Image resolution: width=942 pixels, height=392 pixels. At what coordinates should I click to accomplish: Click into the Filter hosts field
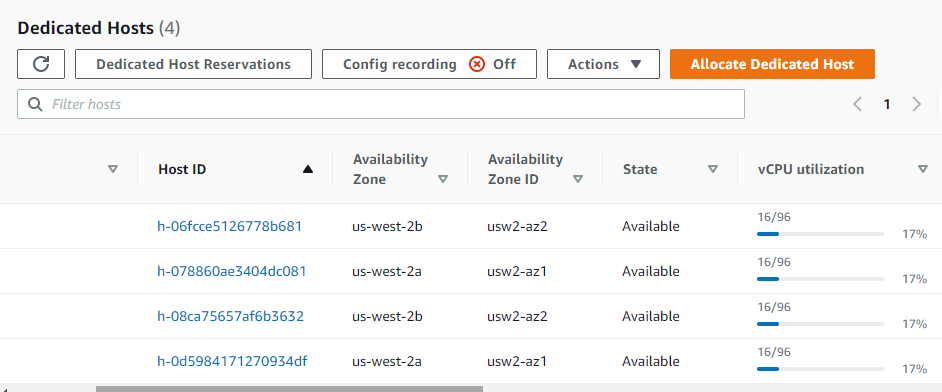[381, 104]
